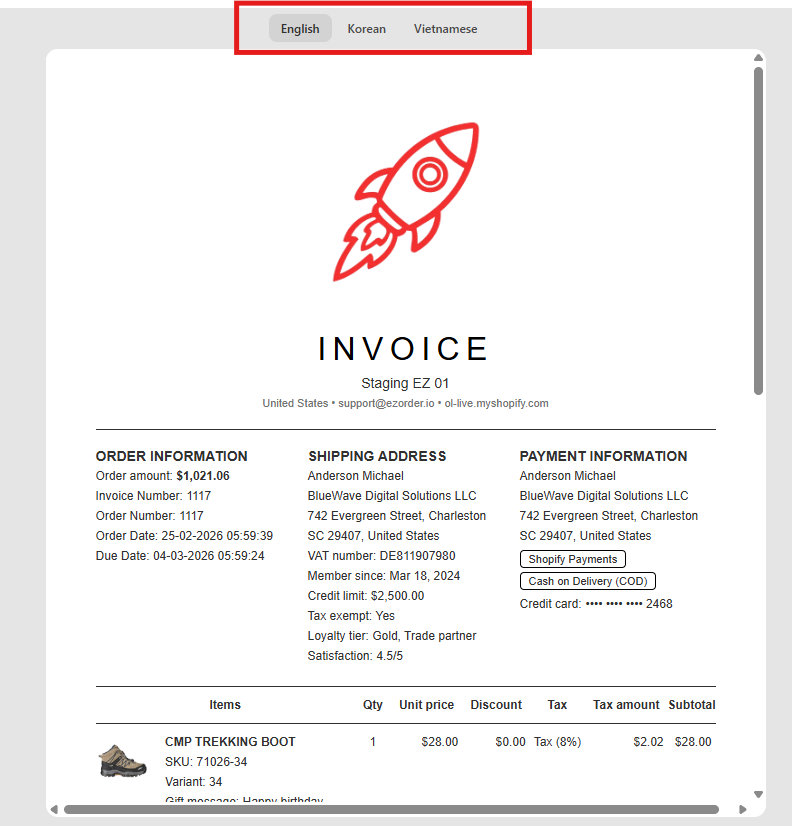This screenshot has height=826, width=792.
Task: Switch to the Vietnamese language tab
Action: pyautogui.click(x=445, y=28)
